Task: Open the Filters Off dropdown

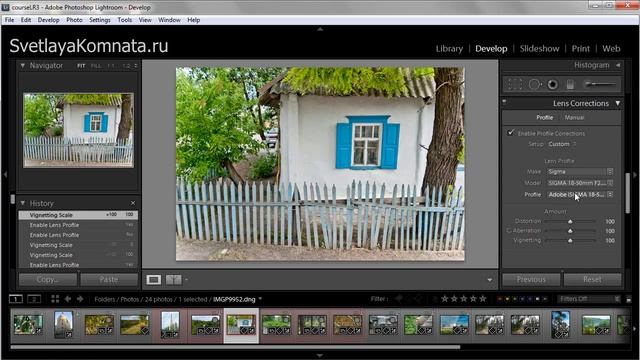Action: (589, 299)
